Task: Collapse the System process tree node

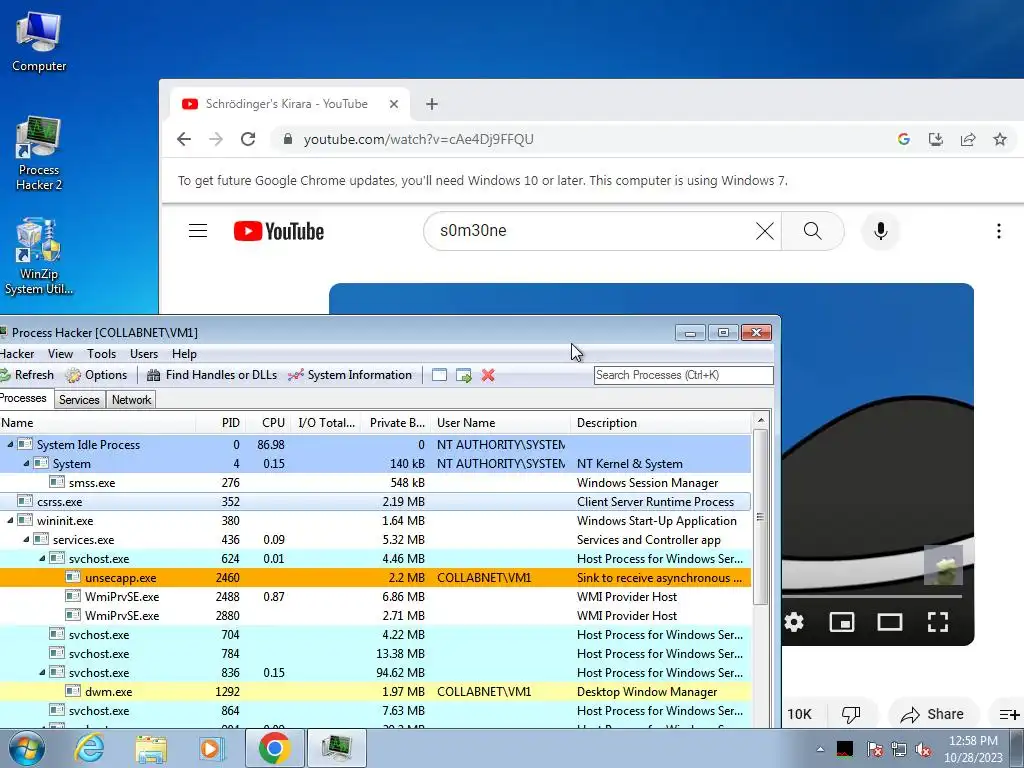Action: 26,464
